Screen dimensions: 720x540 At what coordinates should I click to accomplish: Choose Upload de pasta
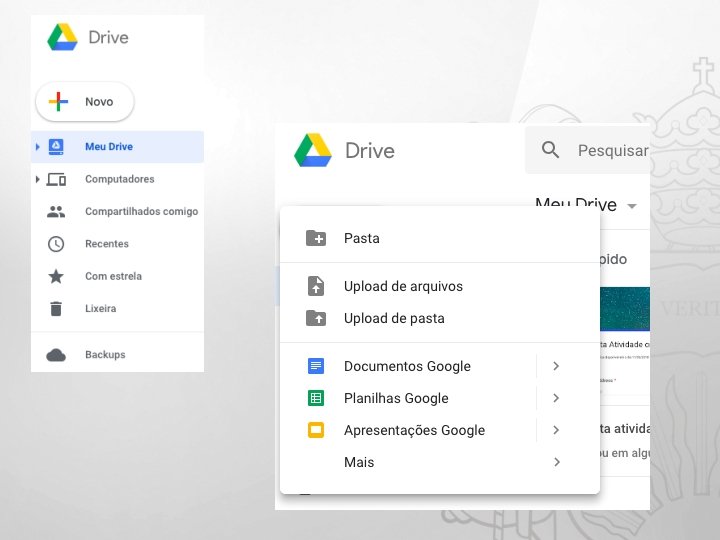click(x=439, y=318)
